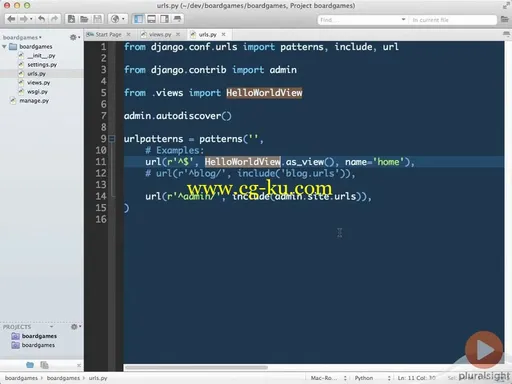Open the Places gear settings dropdown

click(75, 37)
